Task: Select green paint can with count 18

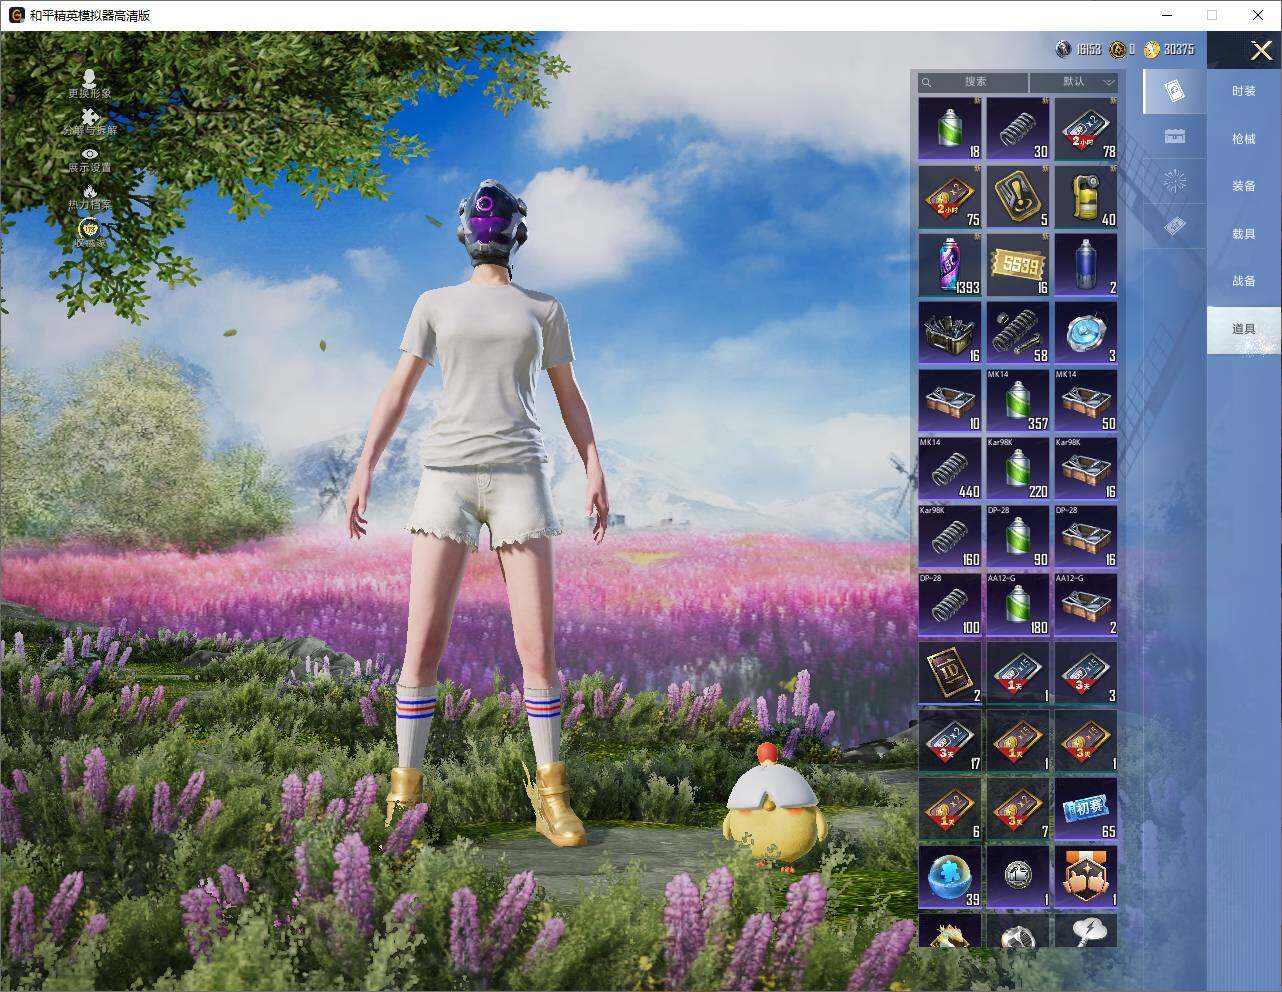Action: click(x=950, y=129)
